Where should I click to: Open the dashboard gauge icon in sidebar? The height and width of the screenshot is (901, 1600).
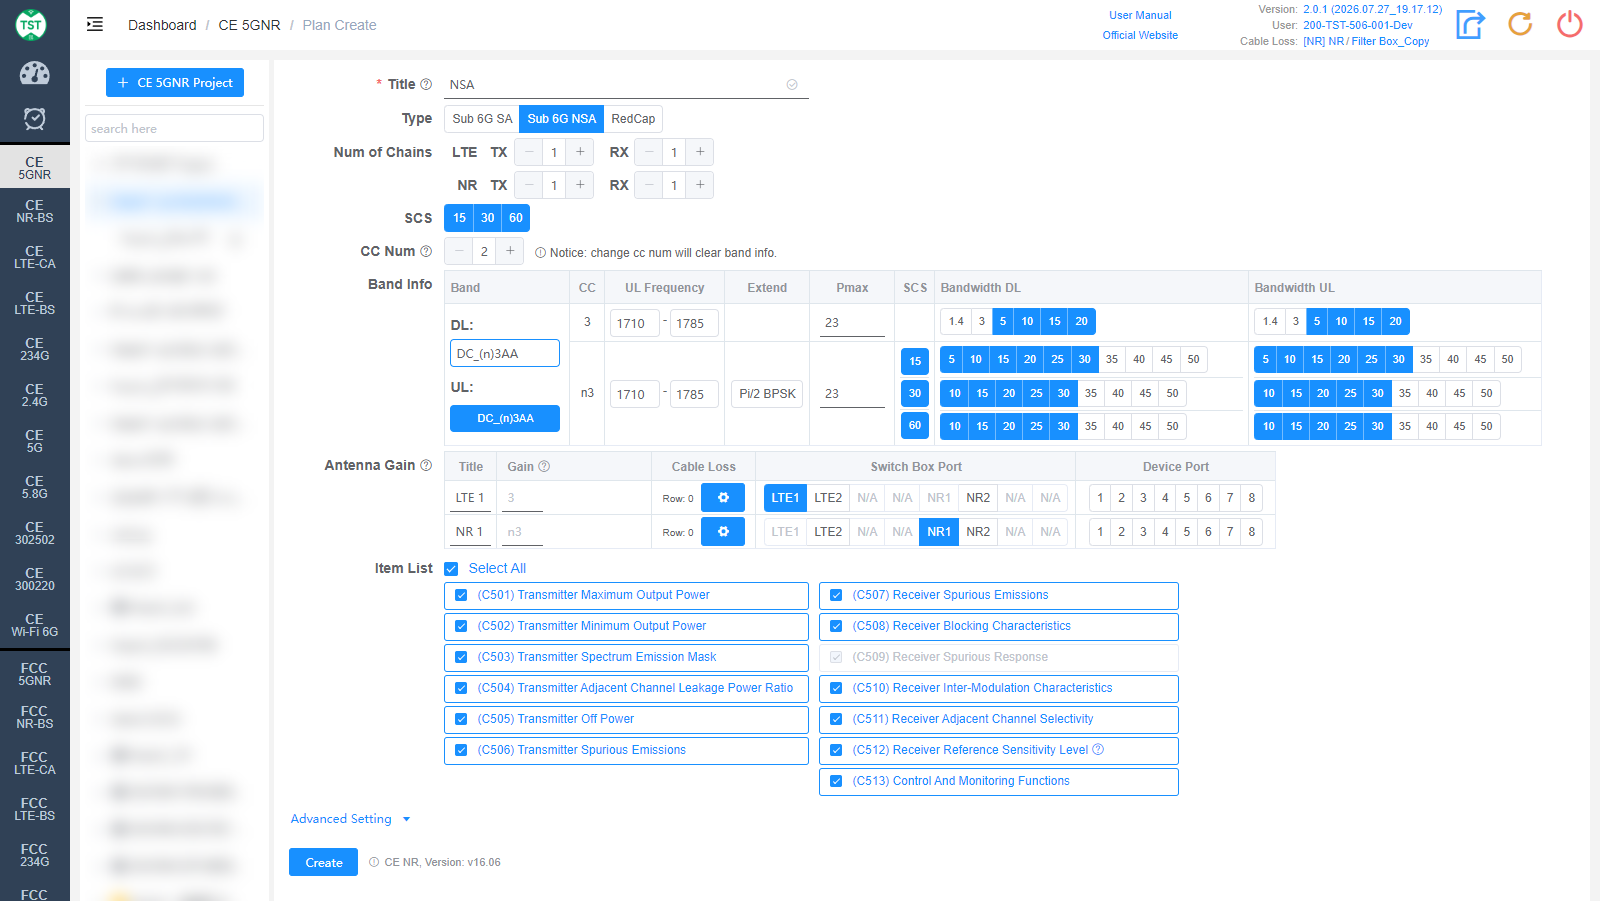tap(34, 73)
